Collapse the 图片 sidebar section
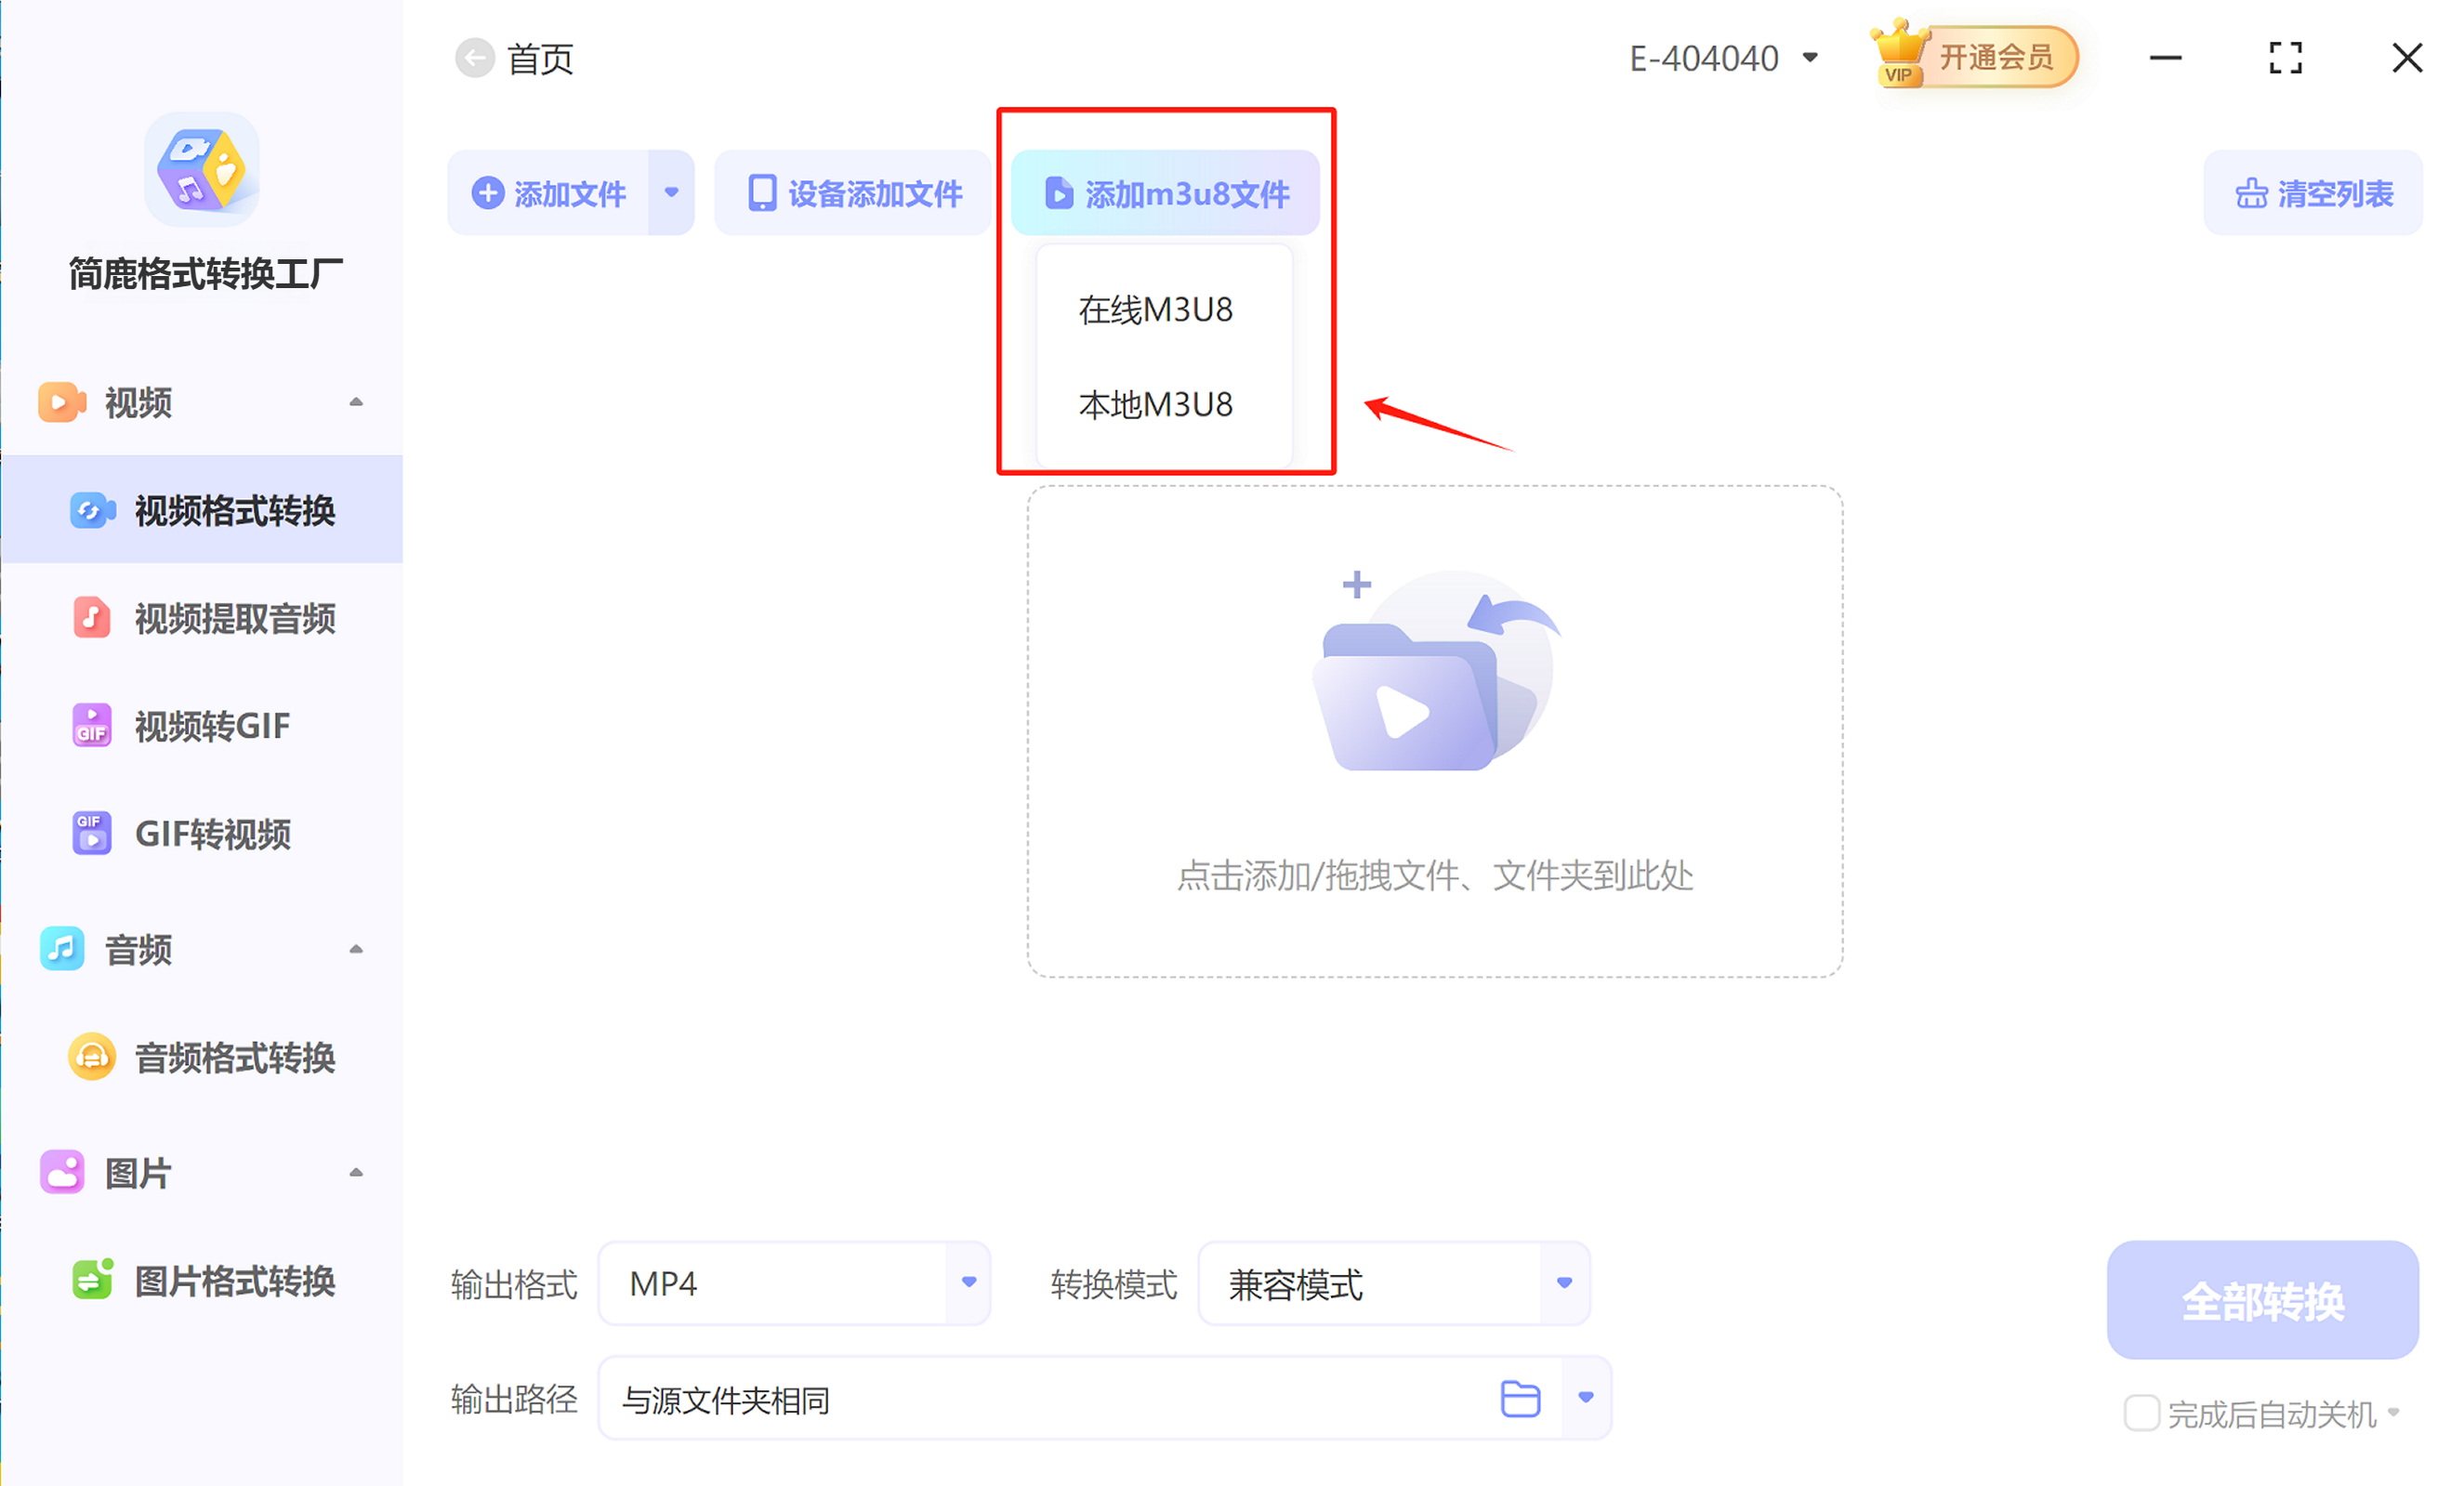This screenshot has width=2464, height=1486. pyautogui.click(x=355, y=1172)
